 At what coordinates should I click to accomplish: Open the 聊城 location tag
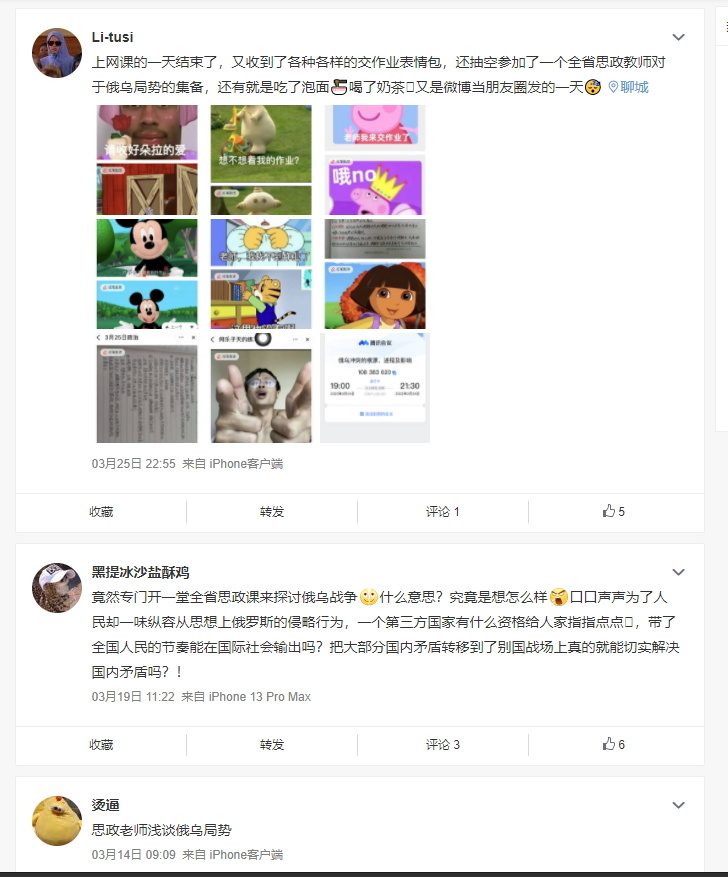pyautogui.click(x=628, y=87)
